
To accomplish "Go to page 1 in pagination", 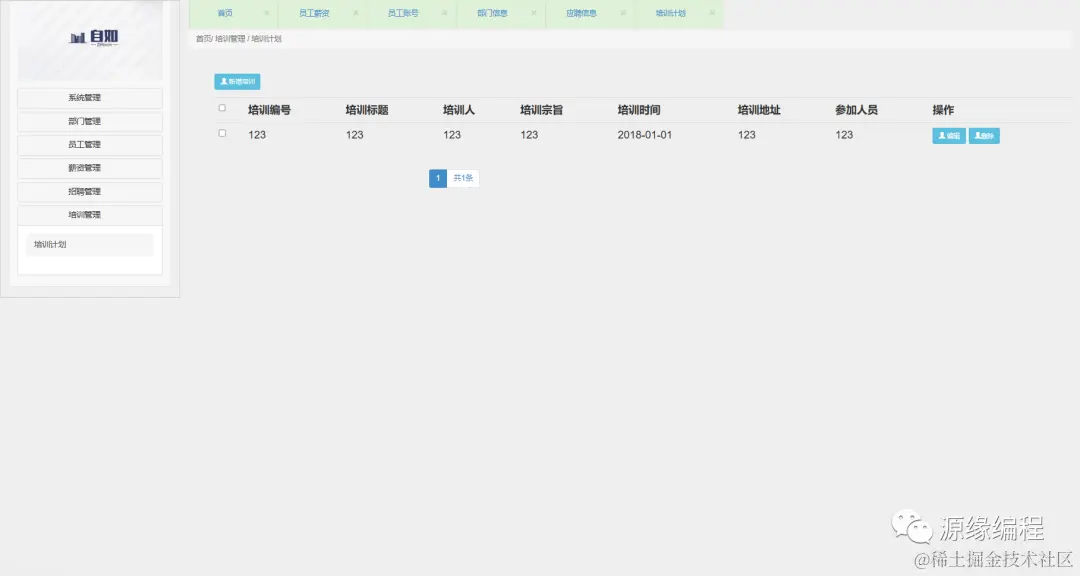I will click(x=437, y=178).
